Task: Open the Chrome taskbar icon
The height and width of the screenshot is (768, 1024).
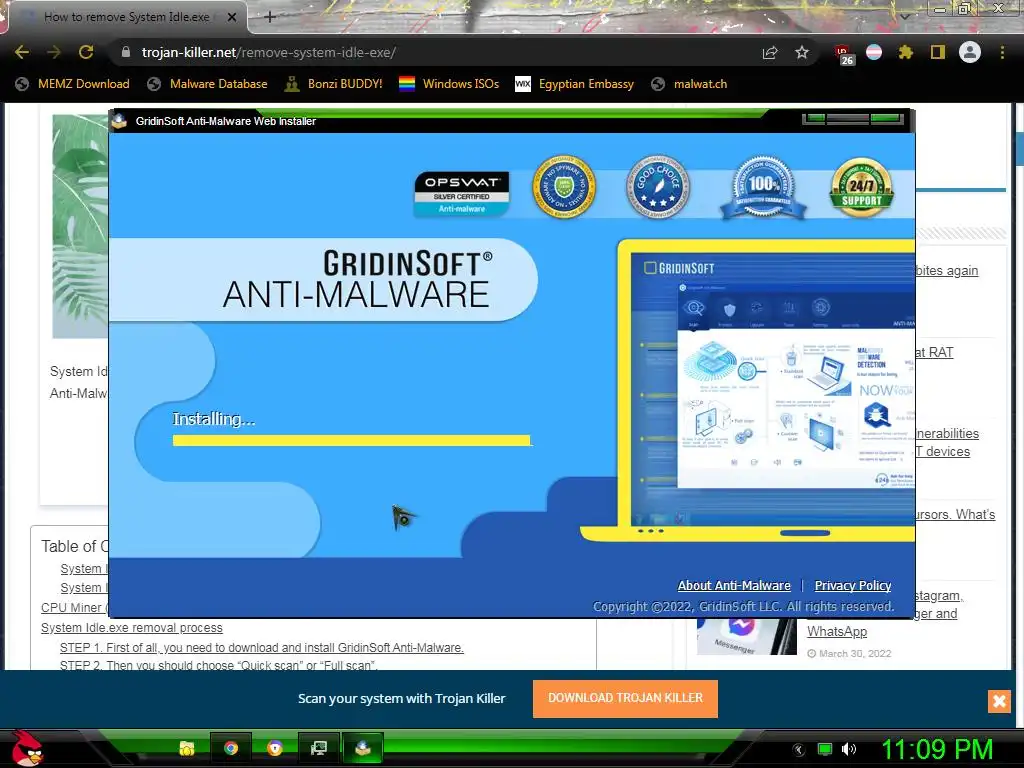Action: pyautogui.click(x=231, y=748)
